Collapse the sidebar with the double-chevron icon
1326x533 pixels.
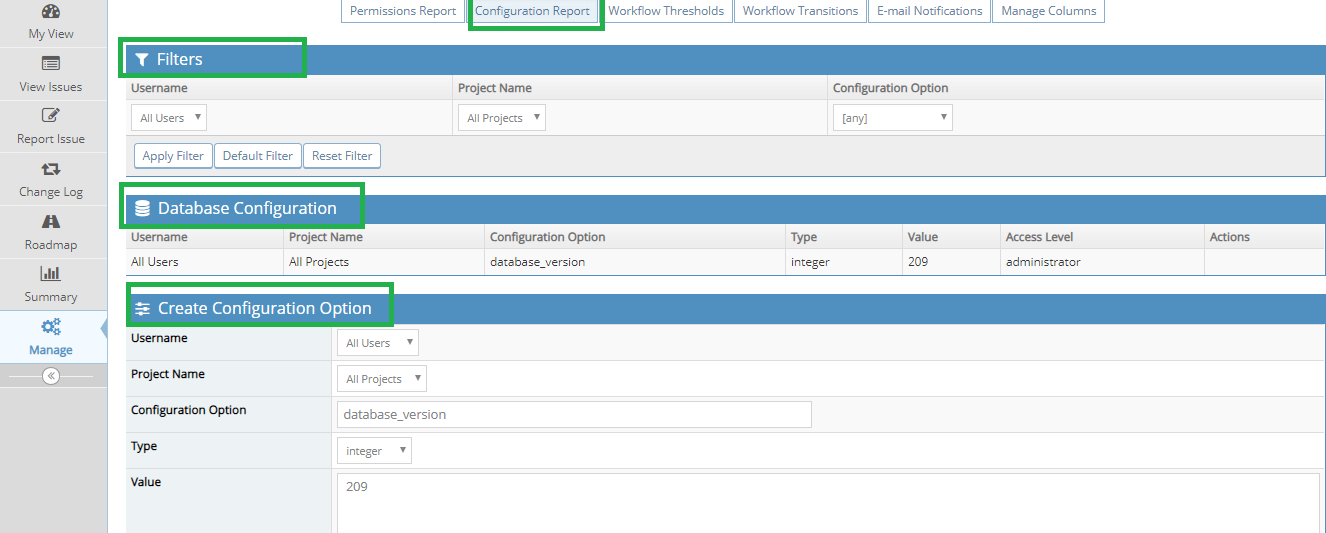51,376
